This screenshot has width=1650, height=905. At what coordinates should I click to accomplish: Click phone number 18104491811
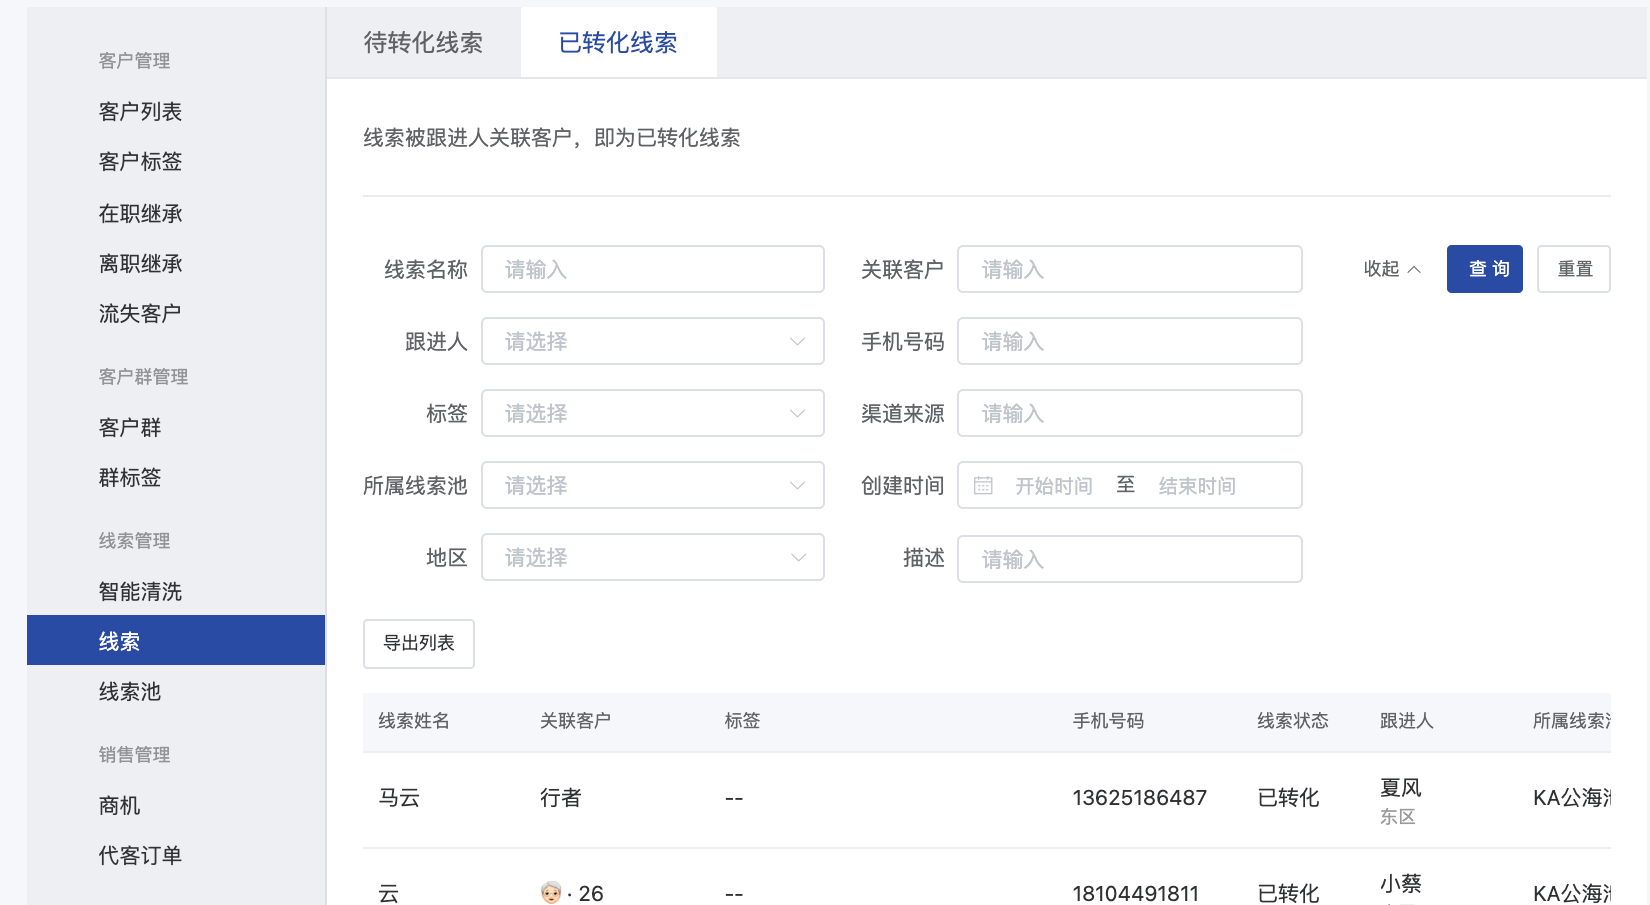click(1136, 893)
